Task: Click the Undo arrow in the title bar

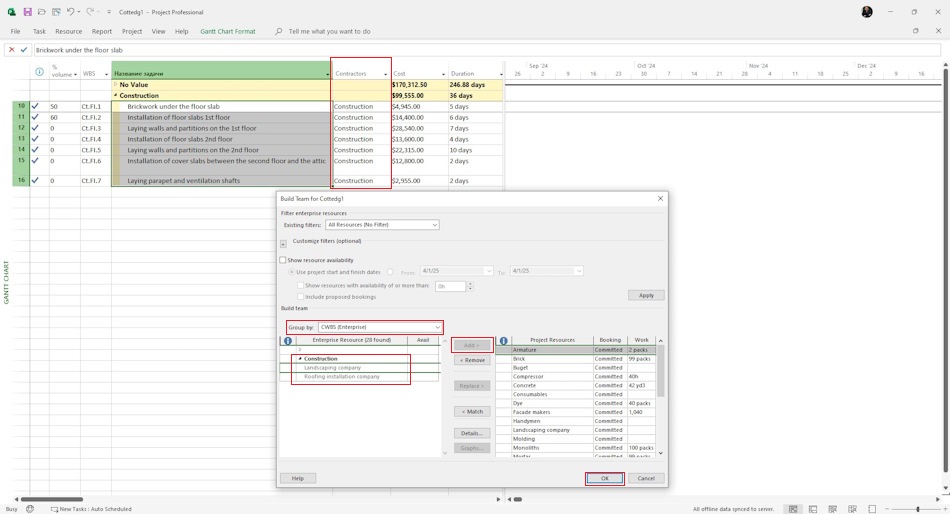Action: [x=70, y=12]
